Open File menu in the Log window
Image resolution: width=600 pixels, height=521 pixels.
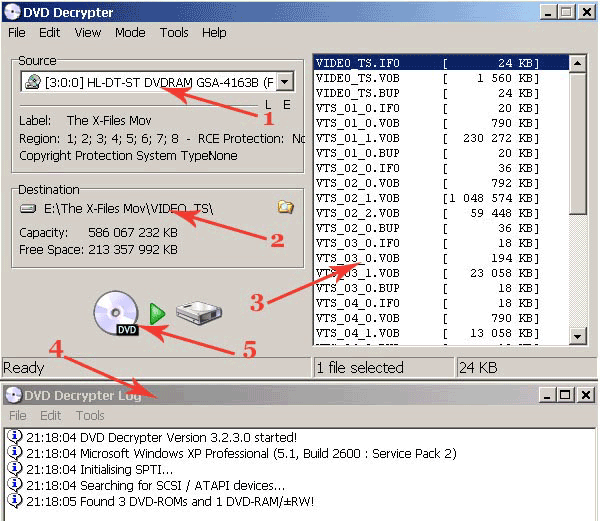click(18, 415)
